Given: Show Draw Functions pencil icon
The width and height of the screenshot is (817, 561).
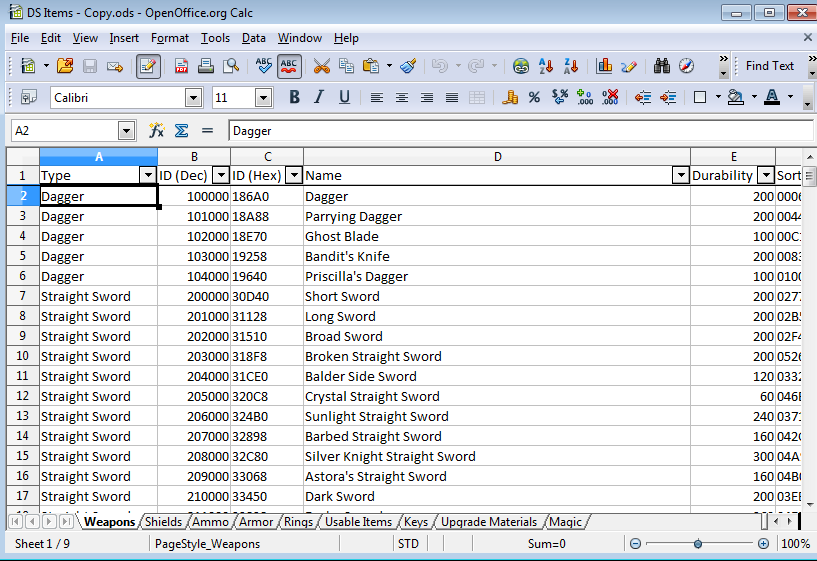Looking at the screenshot, I should point(629,66).
